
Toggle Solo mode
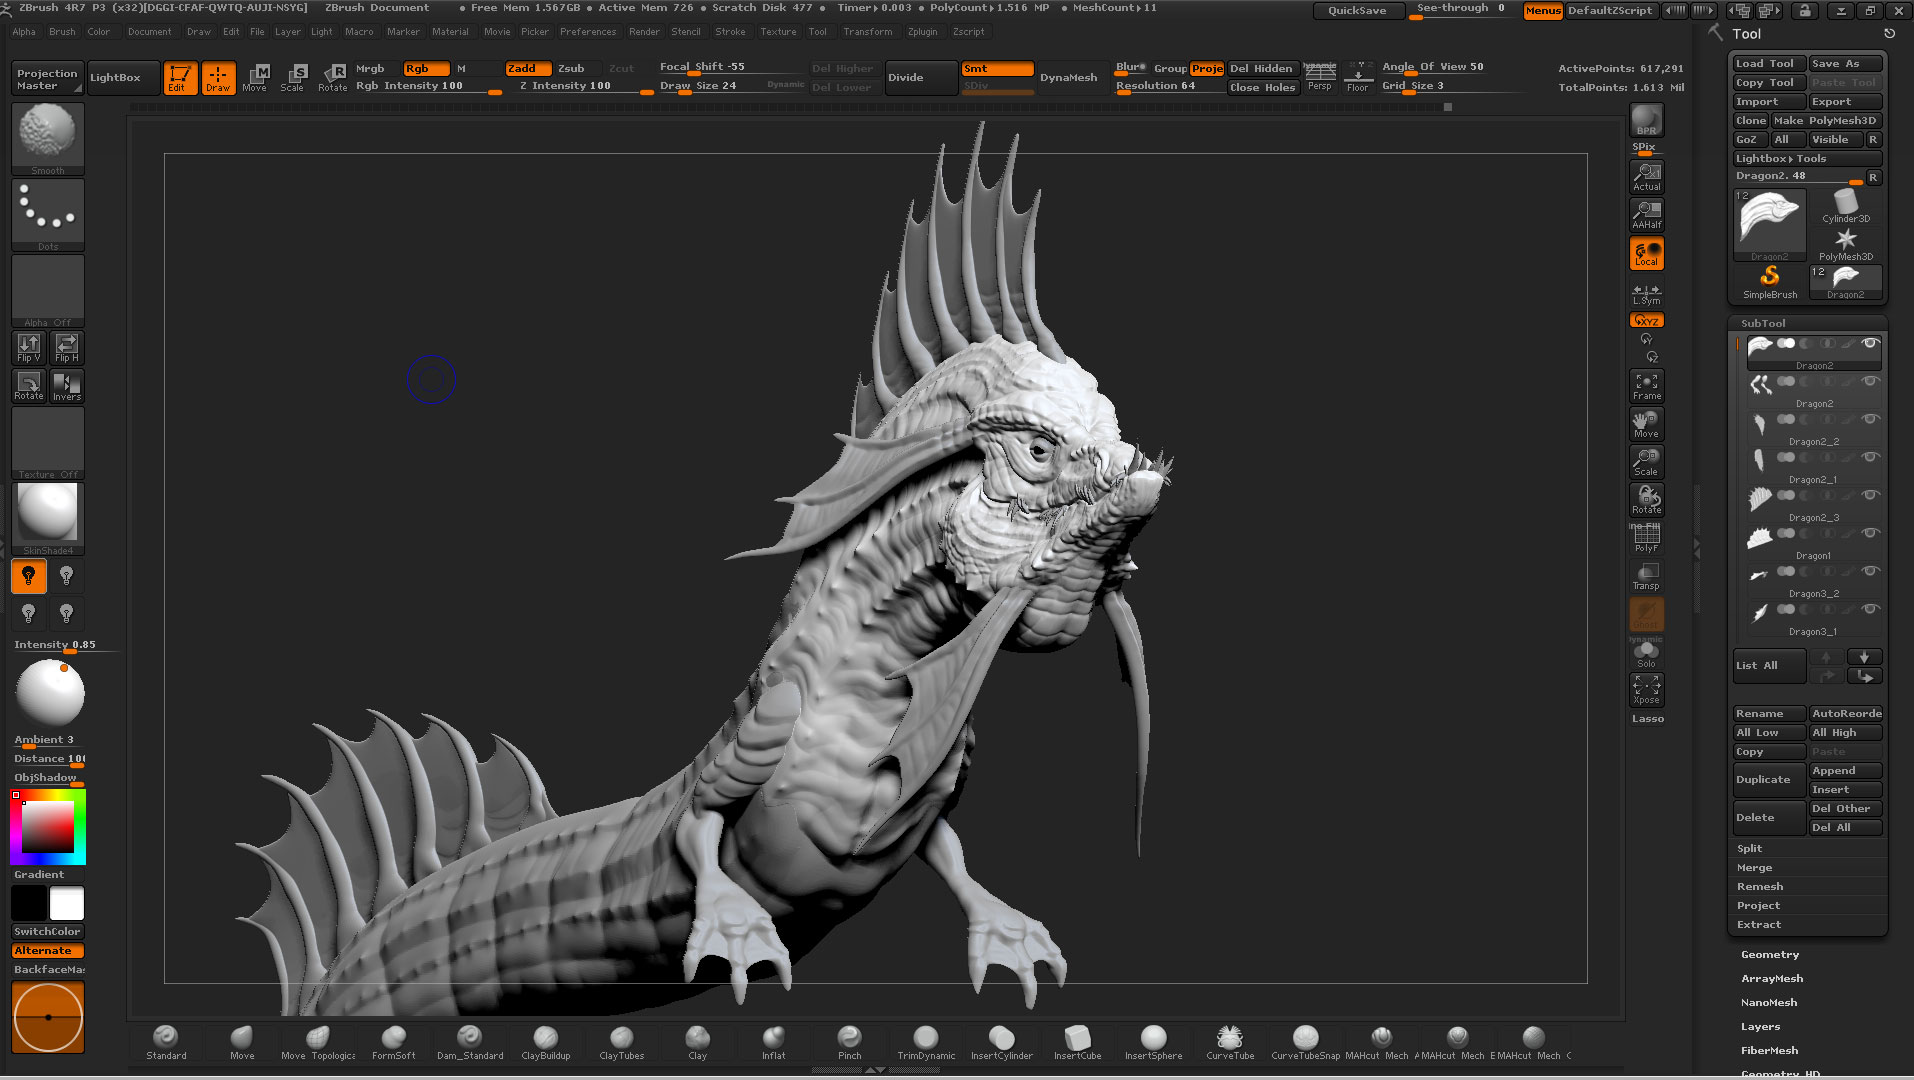point(1646,652)
